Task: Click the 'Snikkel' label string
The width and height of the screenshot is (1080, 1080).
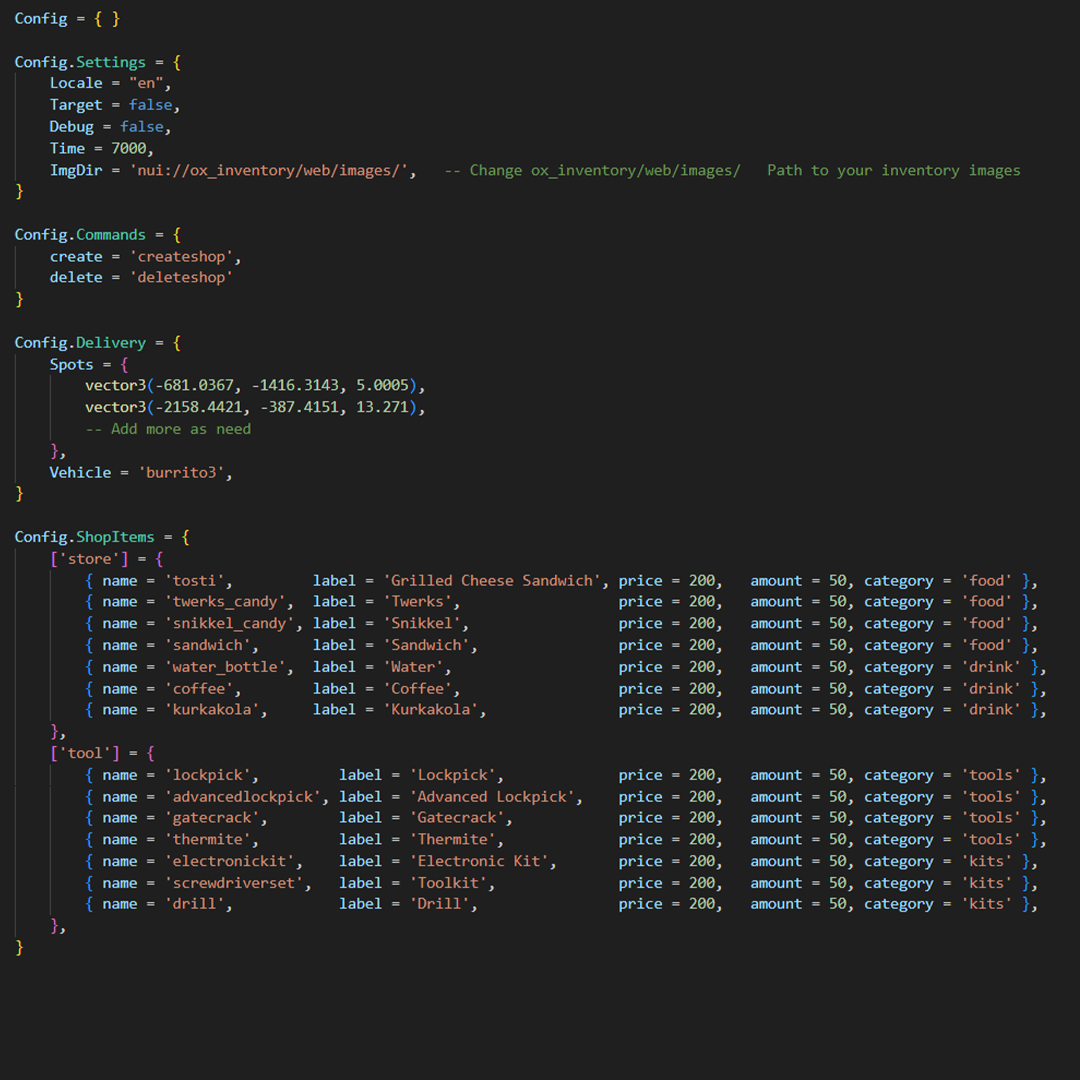Action: click(422, 623)
